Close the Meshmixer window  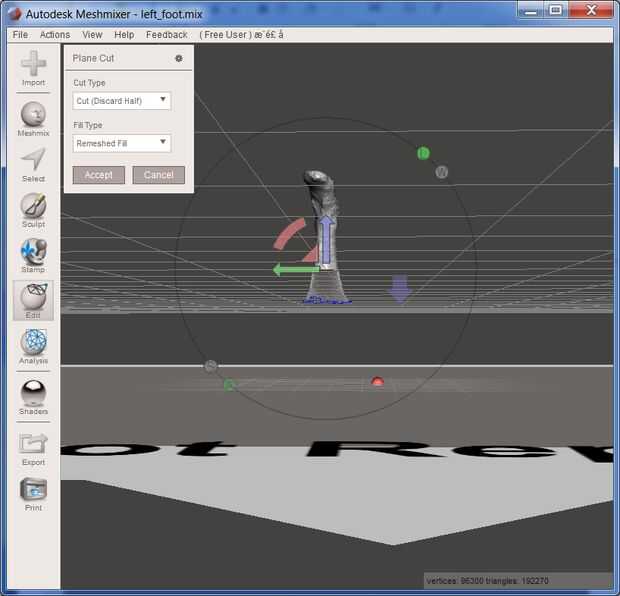(x=591, y=11)
